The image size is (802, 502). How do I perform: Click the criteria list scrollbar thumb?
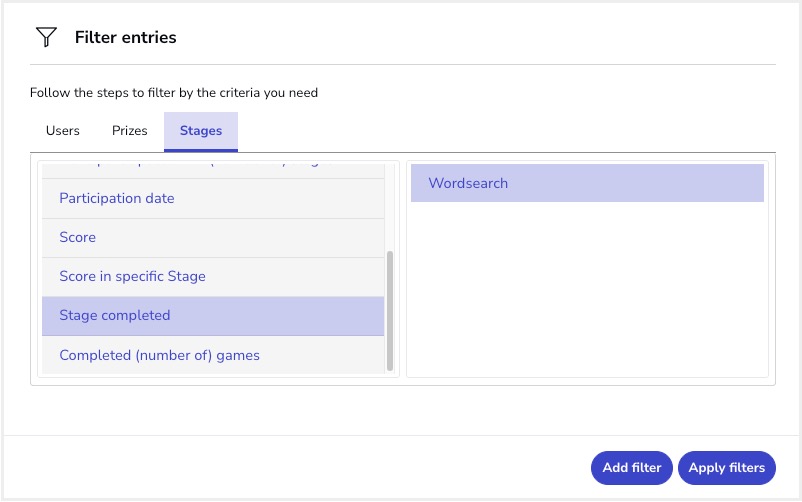tap(390, 310)
